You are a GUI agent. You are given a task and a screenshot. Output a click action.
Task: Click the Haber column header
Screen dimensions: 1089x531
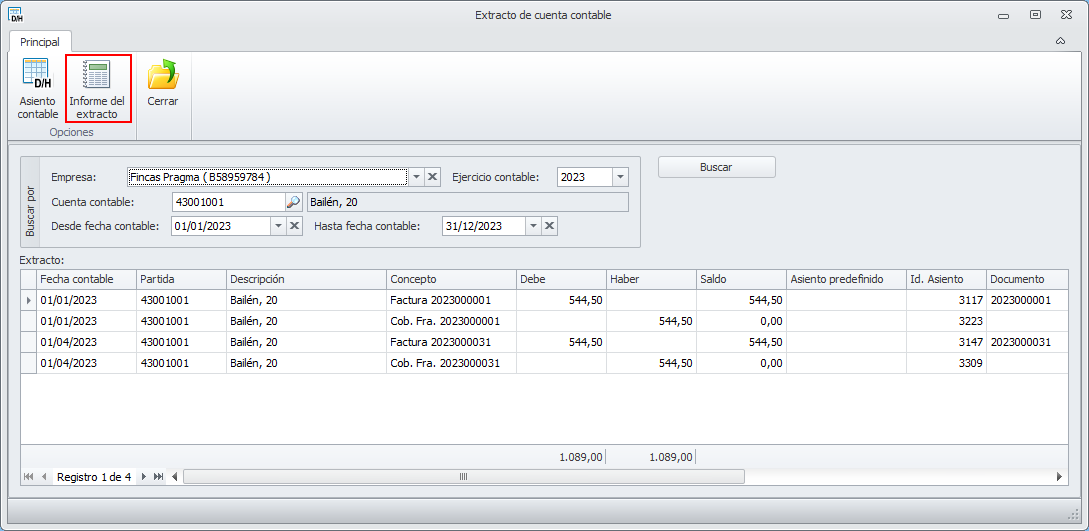[x=651, y=279]
